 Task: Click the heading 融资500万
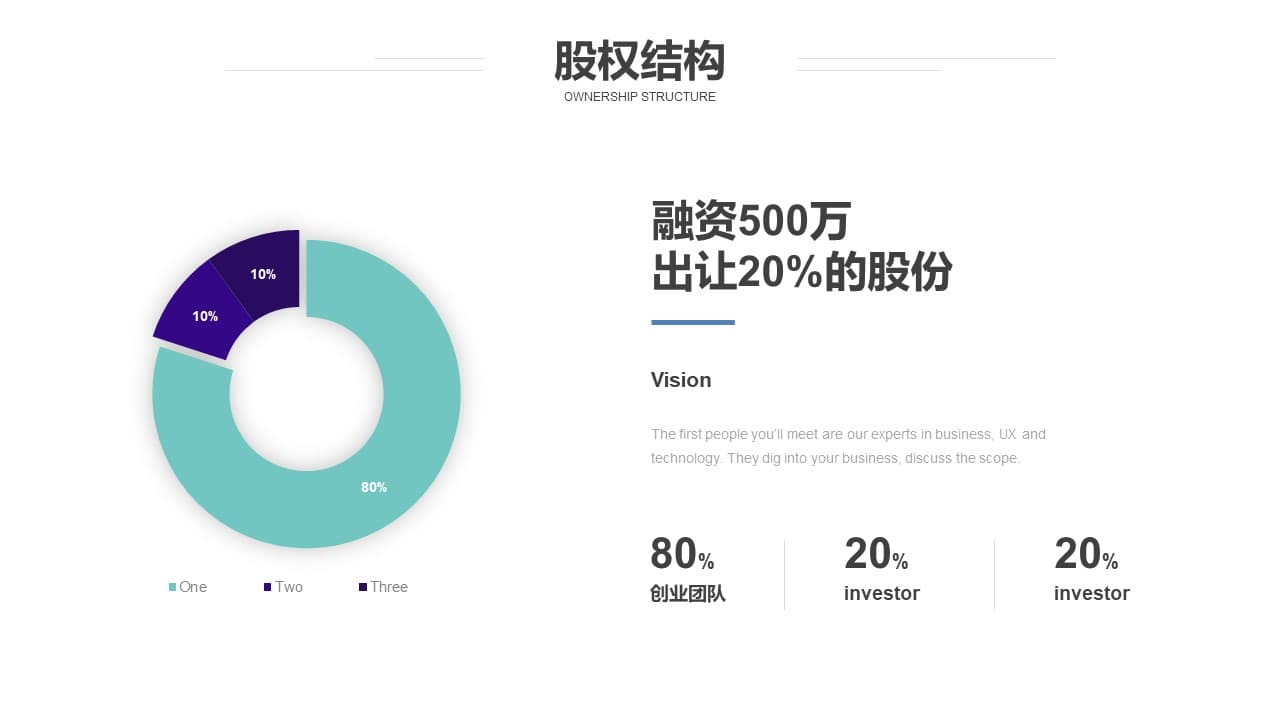coord(751,221)
